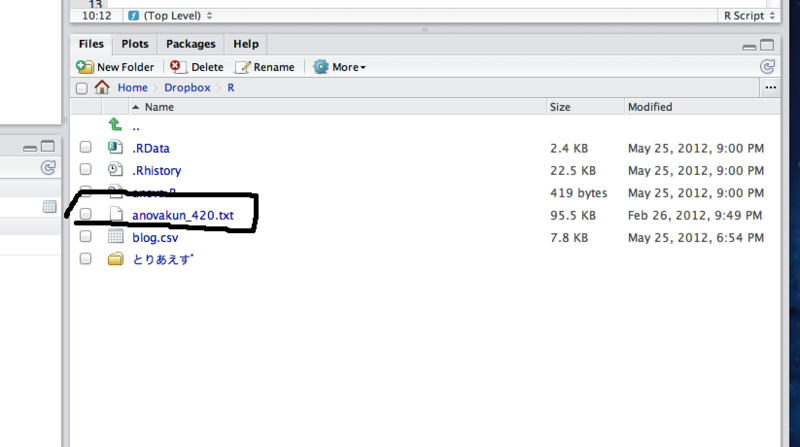Screen dimensions: 800x447
Task: Open the R Script file type dropdown
Action: [749, 16]
